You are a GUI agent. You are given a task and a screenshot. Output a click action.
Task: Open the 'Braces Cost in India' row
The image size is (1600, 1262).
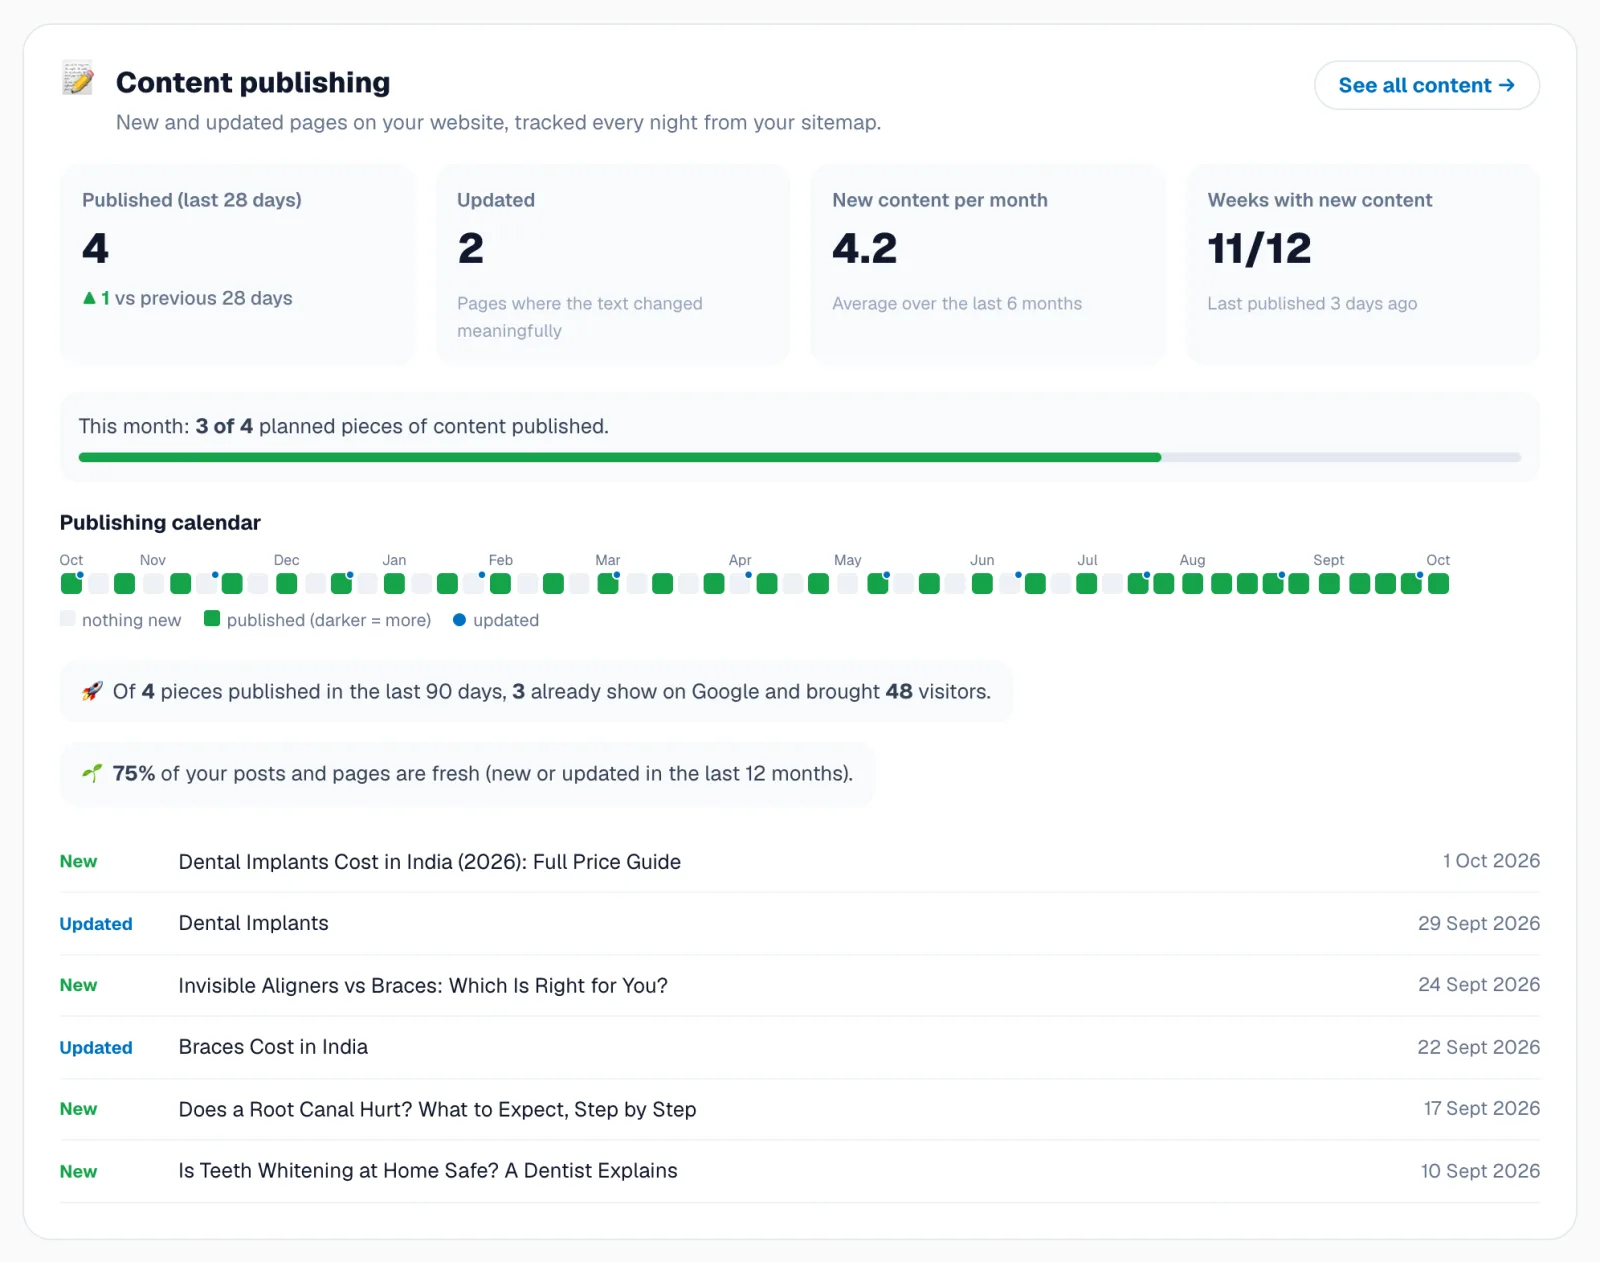800,1048
